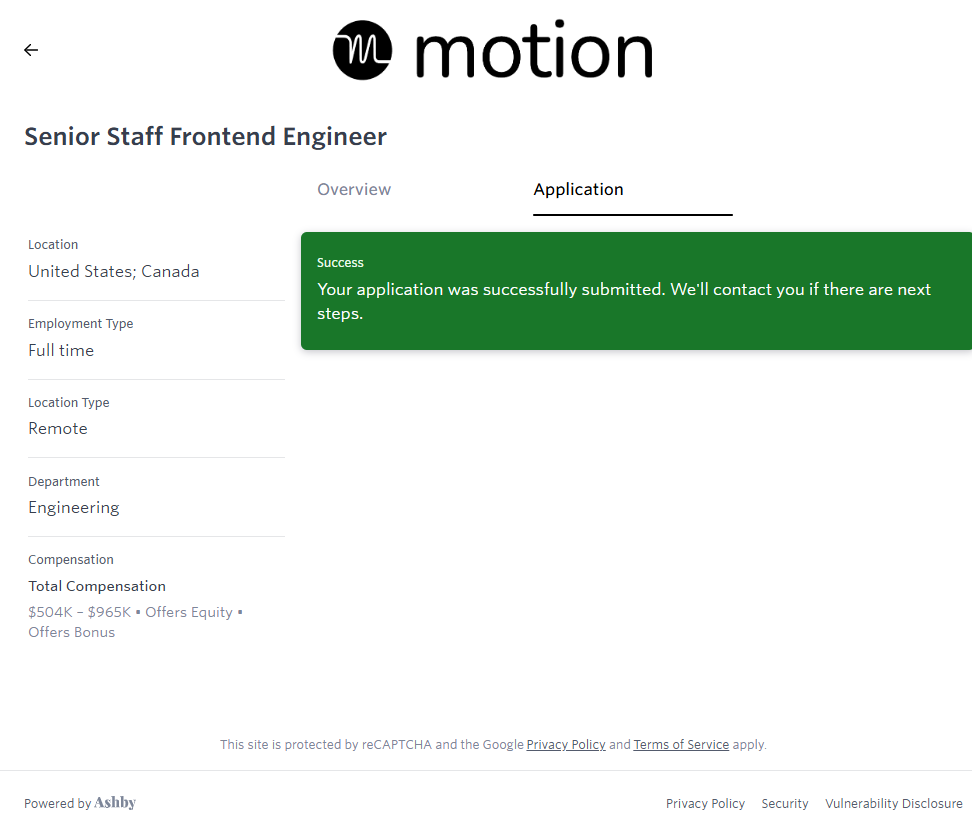Open Google's Privacy Policy link near reCAPTCHA
The width and height of the screenshot is (972, 837).
point(566,745)
